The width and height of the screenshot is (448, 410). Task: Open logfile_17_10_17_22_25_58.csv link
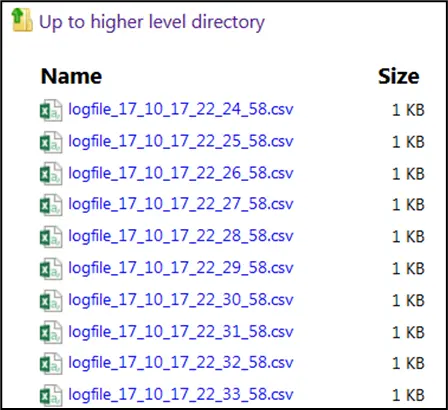click(181, 141)
